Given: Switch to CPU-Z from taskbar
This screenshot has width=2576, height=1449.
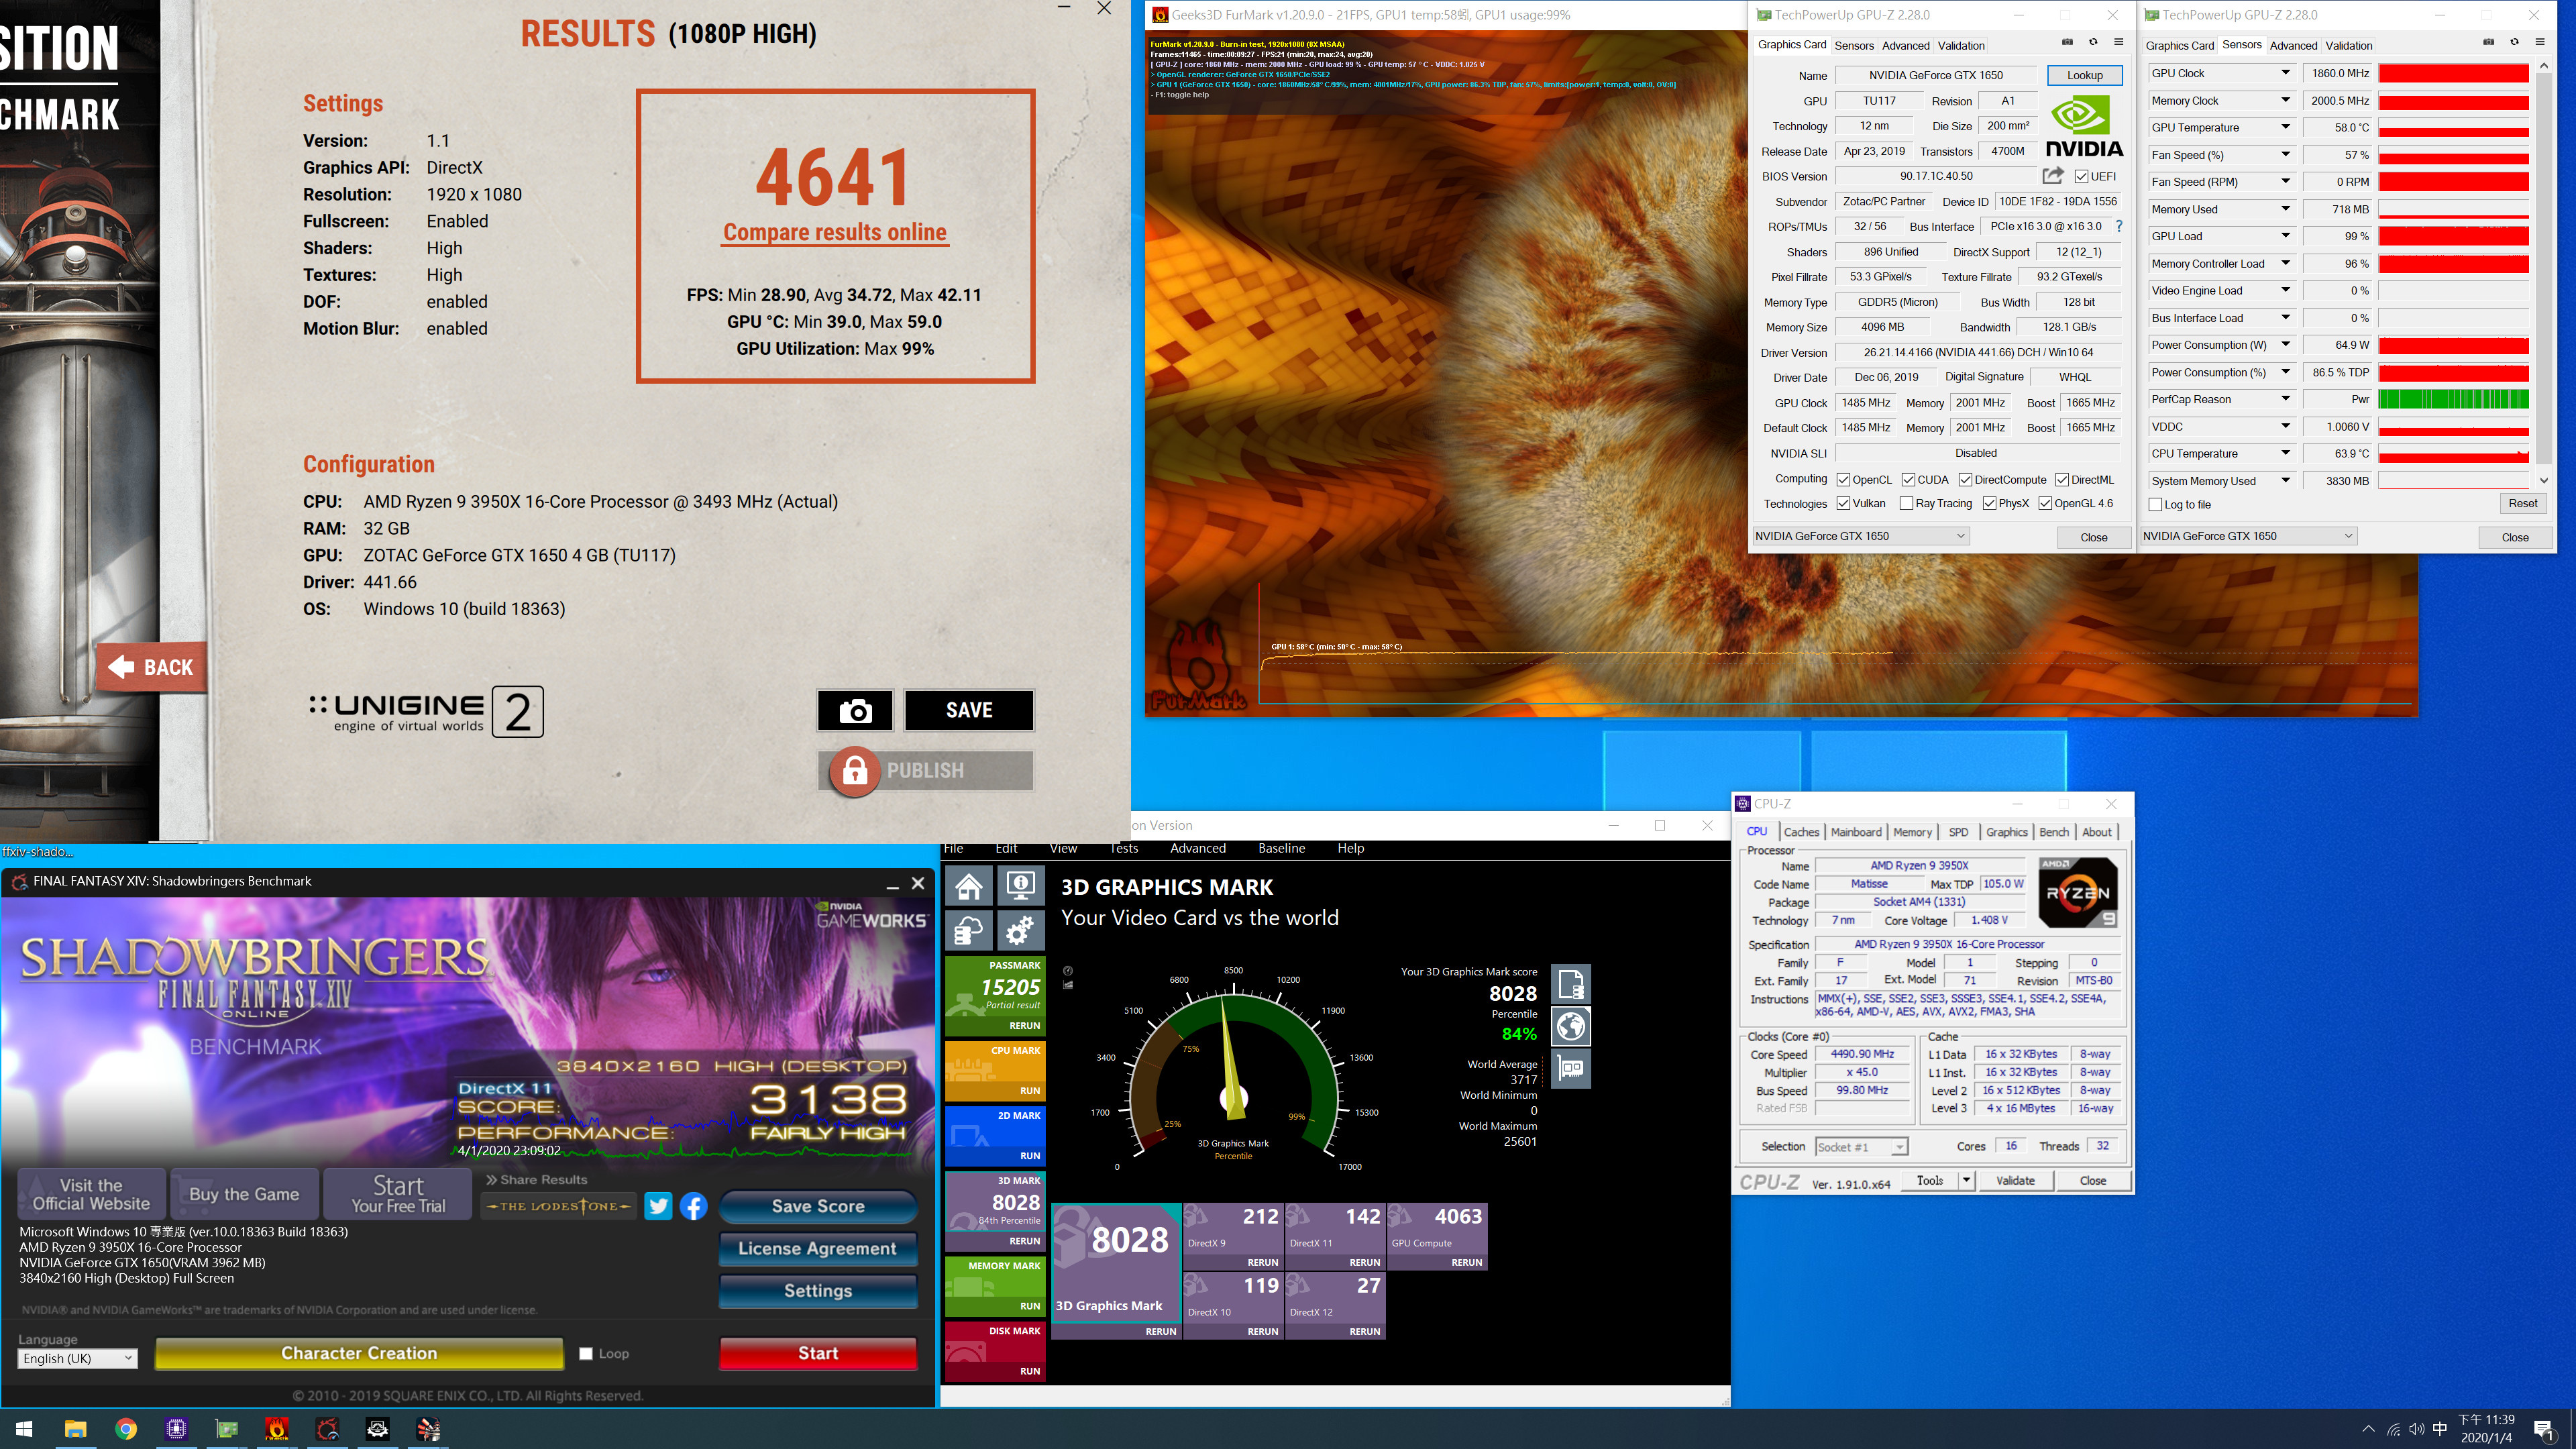Looking at the screenshot, I should pos(176,1429).
